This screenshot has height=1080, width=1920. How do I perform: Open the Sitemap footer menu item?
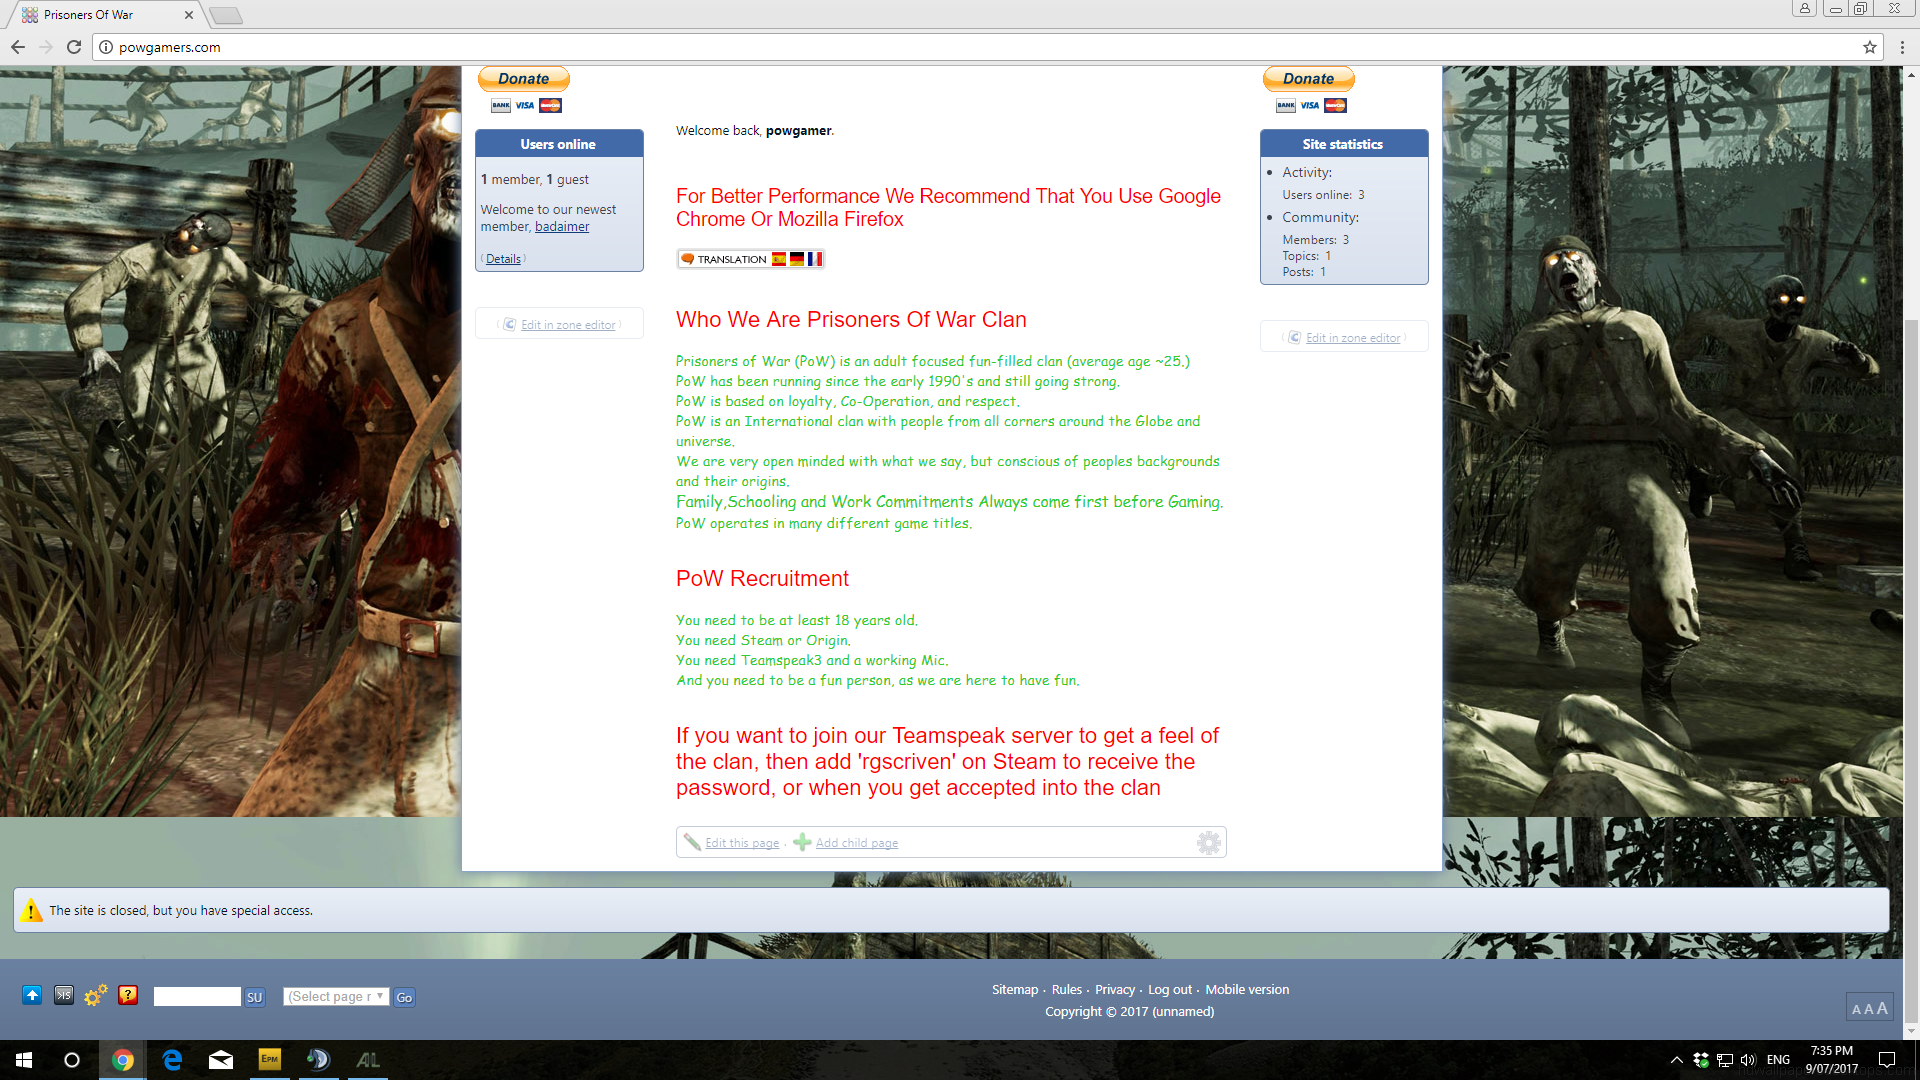point(1014,990)
